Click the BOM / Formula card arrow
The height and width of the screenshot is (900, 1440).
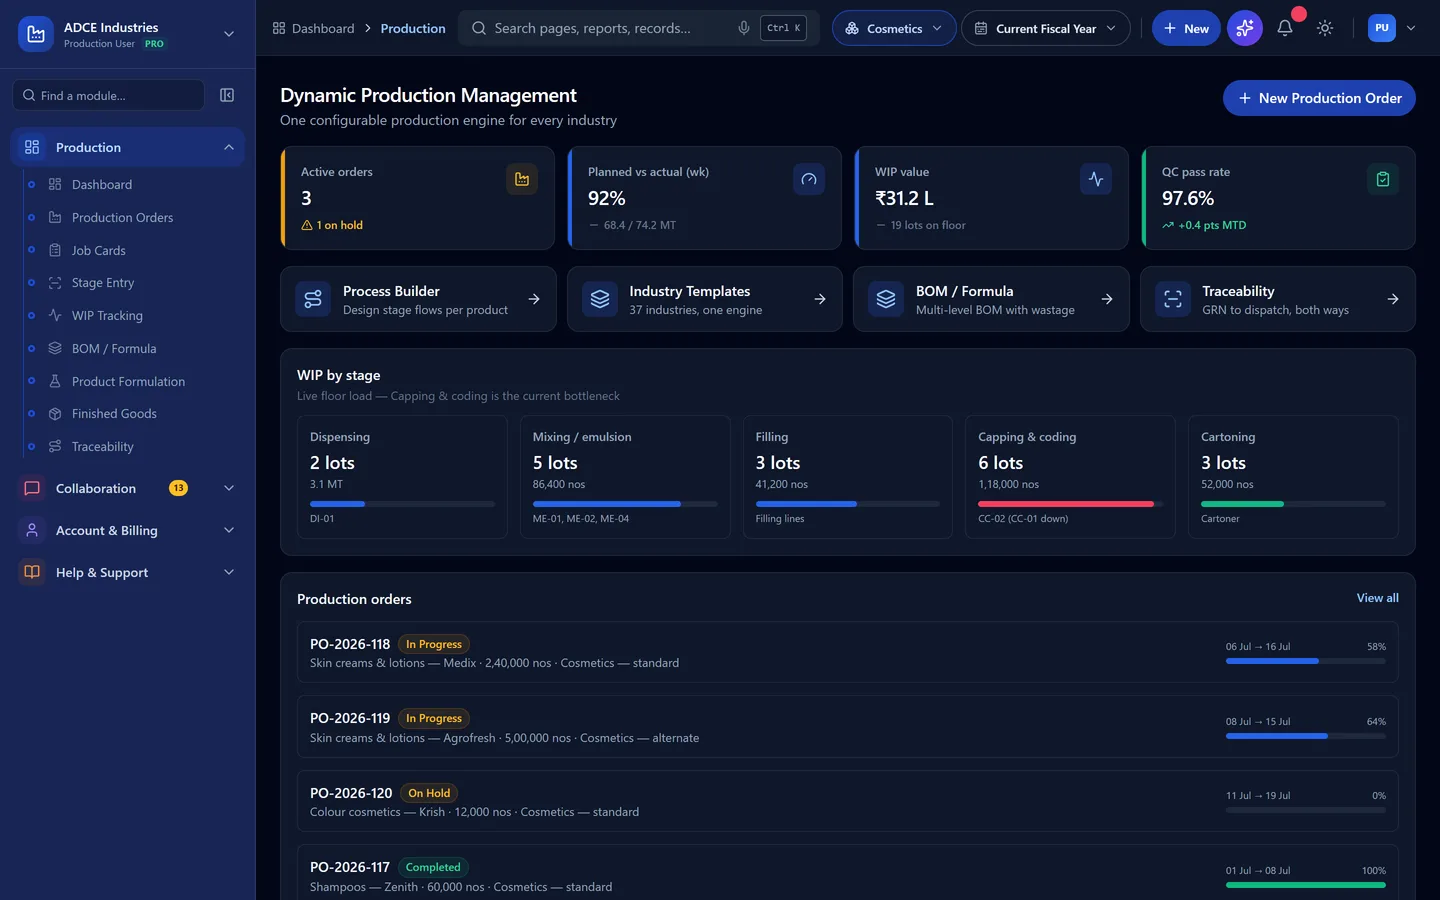point(1107,299)
